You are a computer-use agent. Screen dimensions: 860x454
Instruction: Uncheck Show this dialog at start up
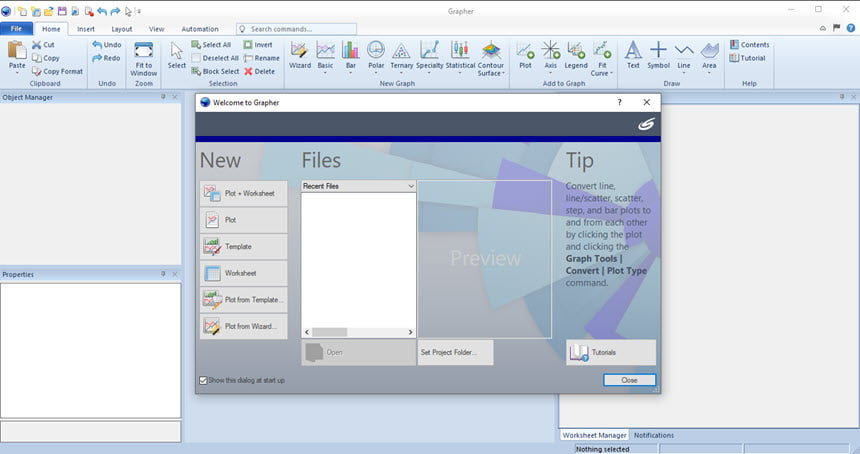203,381
